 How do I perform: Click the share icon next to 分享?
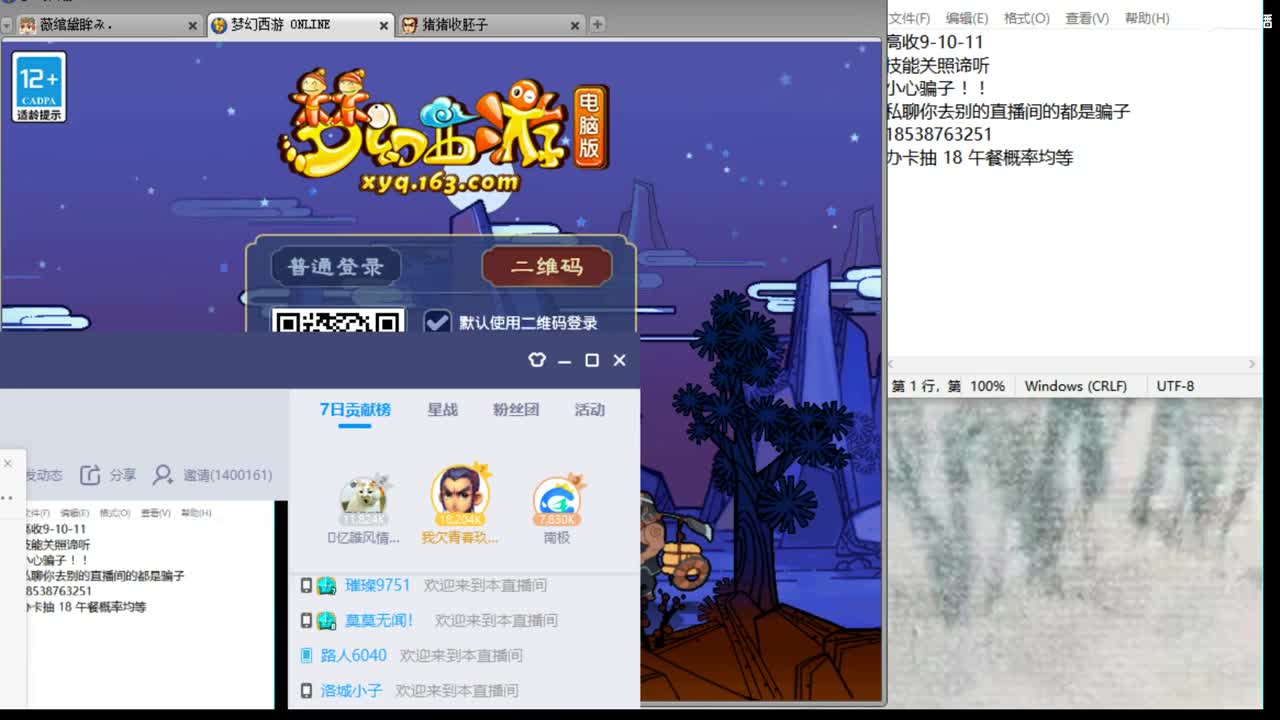tap(90, 475)
